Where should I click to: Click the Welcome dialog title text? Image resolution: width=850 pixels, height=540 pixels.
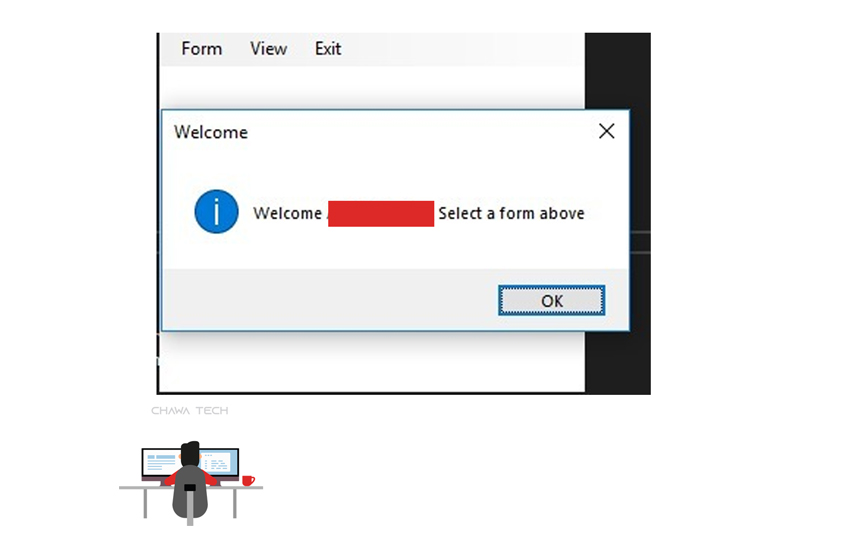pyautogui.click(x=211, y=132)
